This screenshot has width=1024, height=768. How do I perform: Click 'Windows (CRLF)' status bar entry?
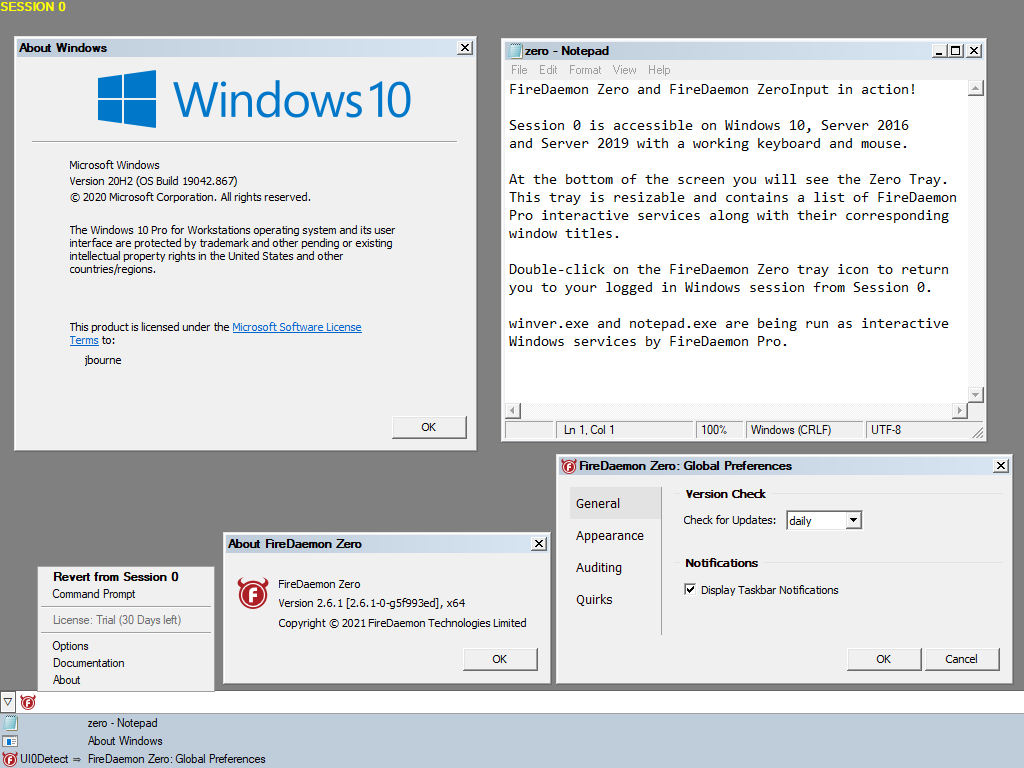[804, 430]
